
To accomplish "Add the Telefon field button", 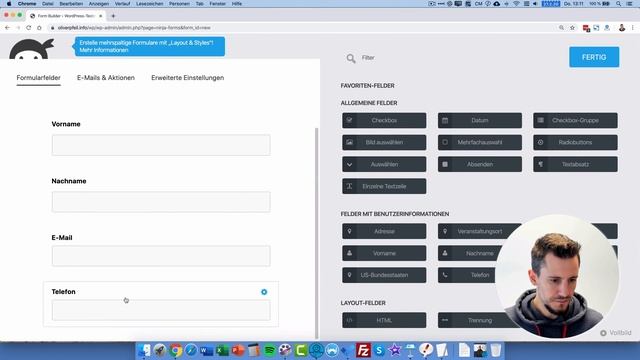I will point(467,275).
